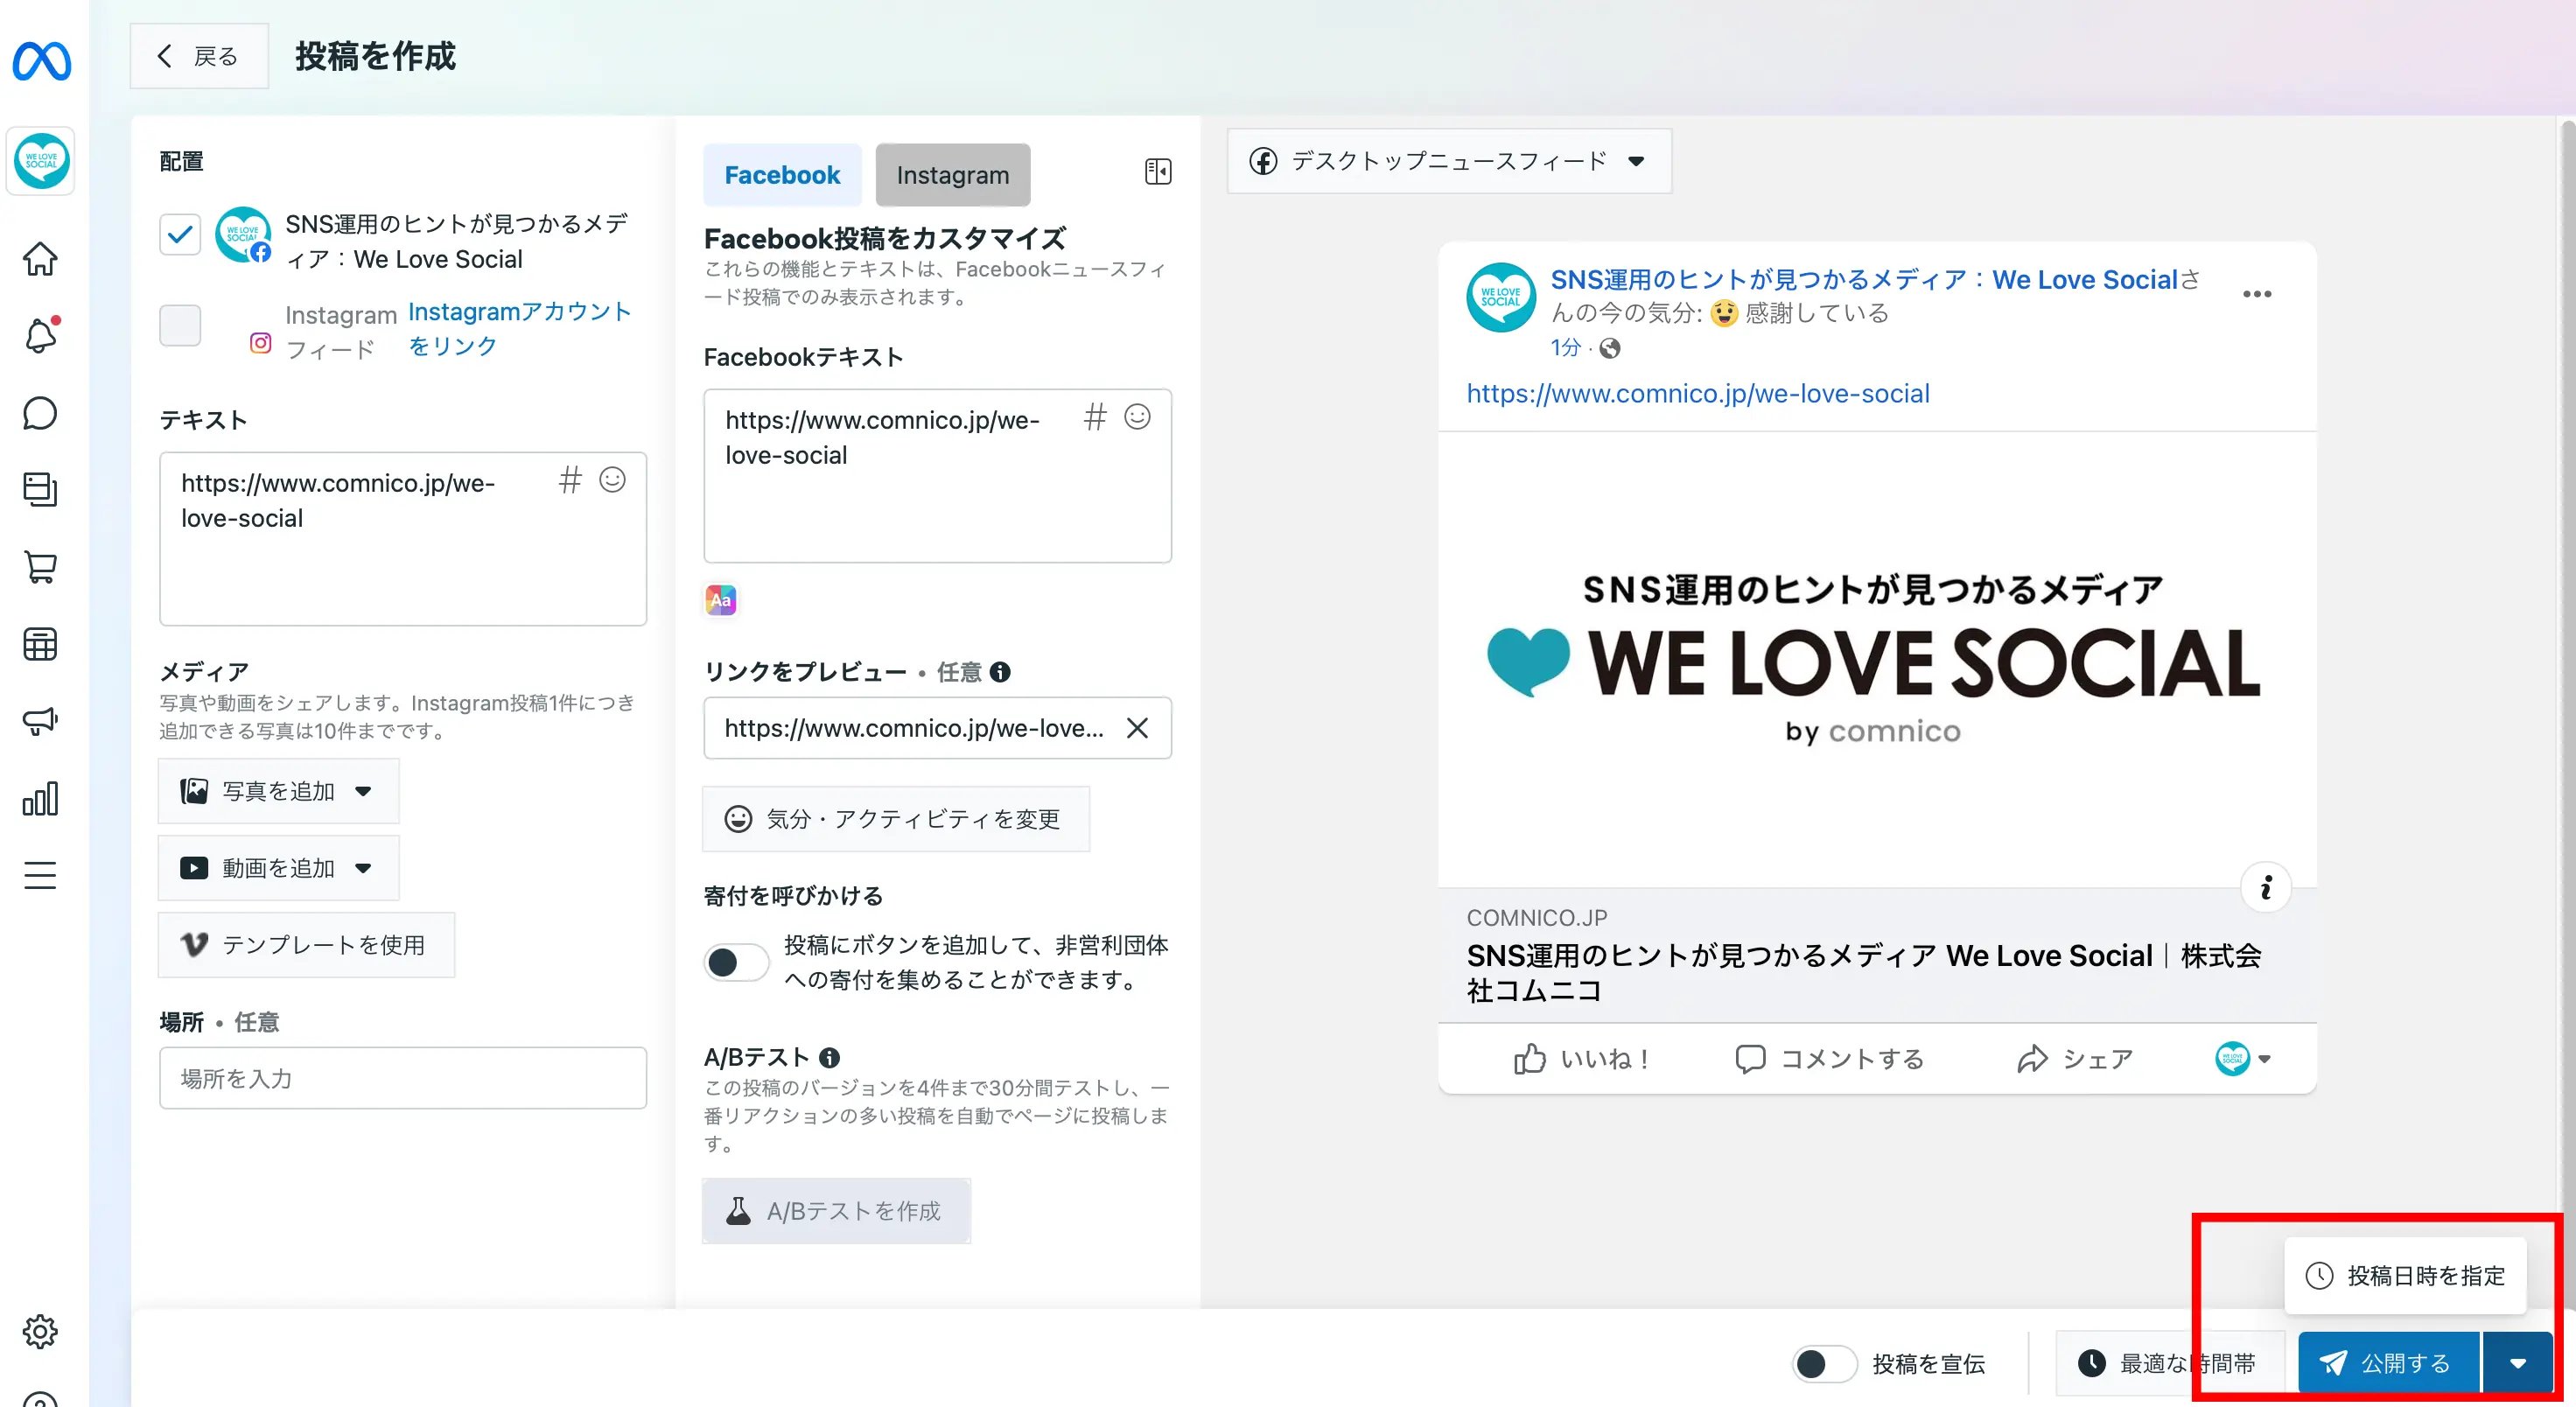Click the We Love Social preview image
This screenshot has height=1407, width=2576.
pos(1877,660)
